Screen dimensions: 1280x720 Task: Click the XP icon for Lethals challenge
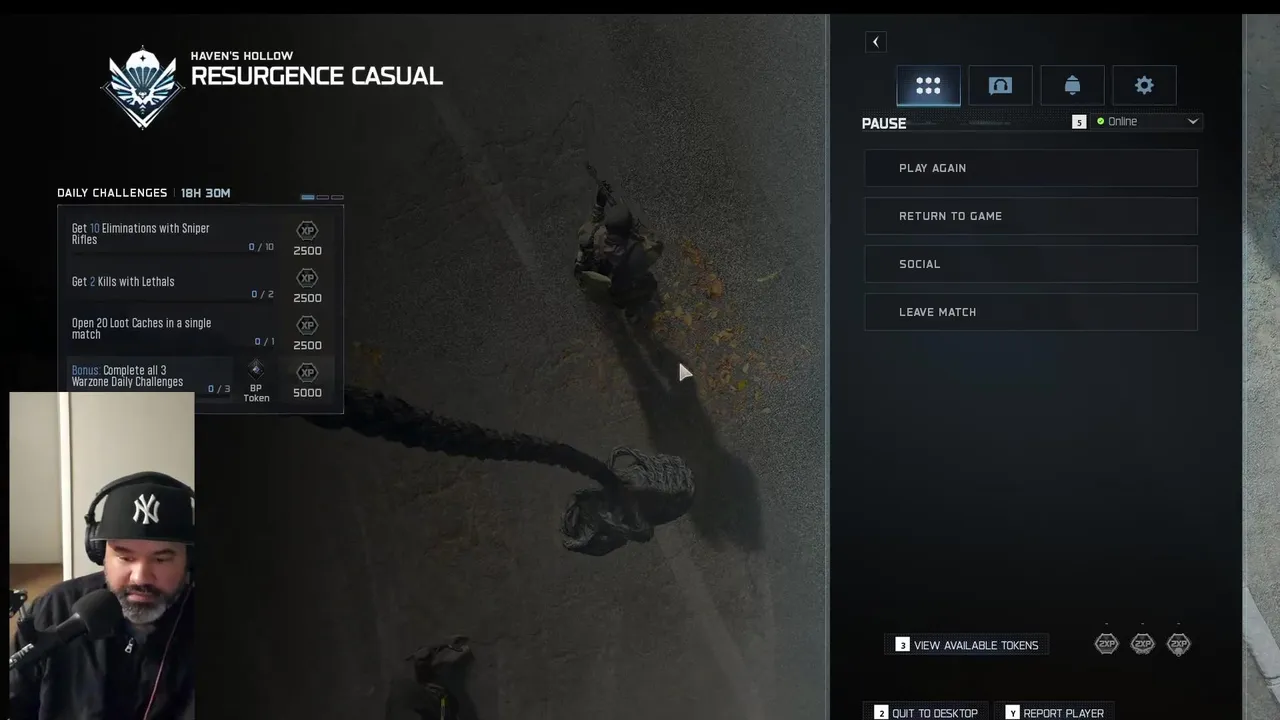(x=307, y=278)
